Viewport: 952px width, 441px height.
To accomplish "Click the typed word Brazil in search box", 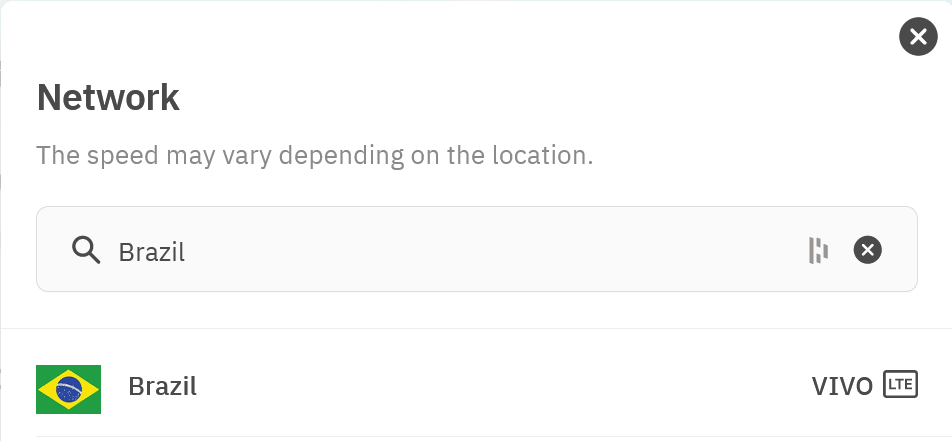I will (x=152, y=251).
